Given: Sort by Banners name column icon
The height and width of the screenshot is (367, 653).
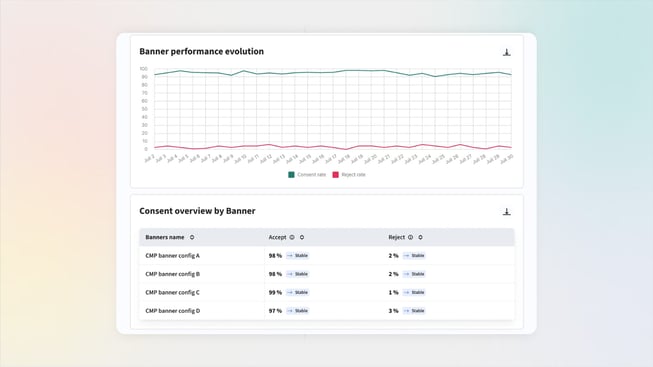Looking at the screenshot, I should point(192,237).
